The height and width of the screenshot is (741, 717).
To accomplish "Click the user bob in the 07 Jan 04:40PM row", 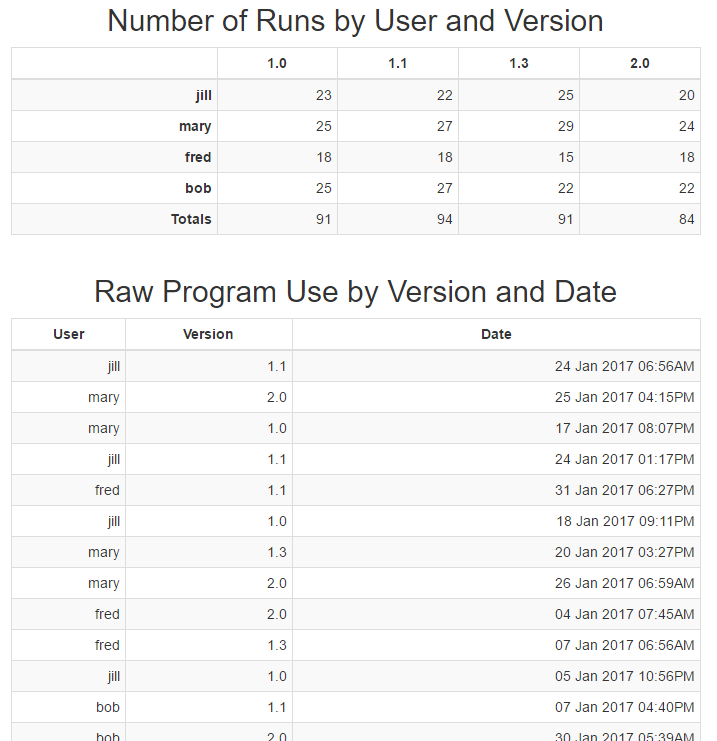I will [108, 707].
